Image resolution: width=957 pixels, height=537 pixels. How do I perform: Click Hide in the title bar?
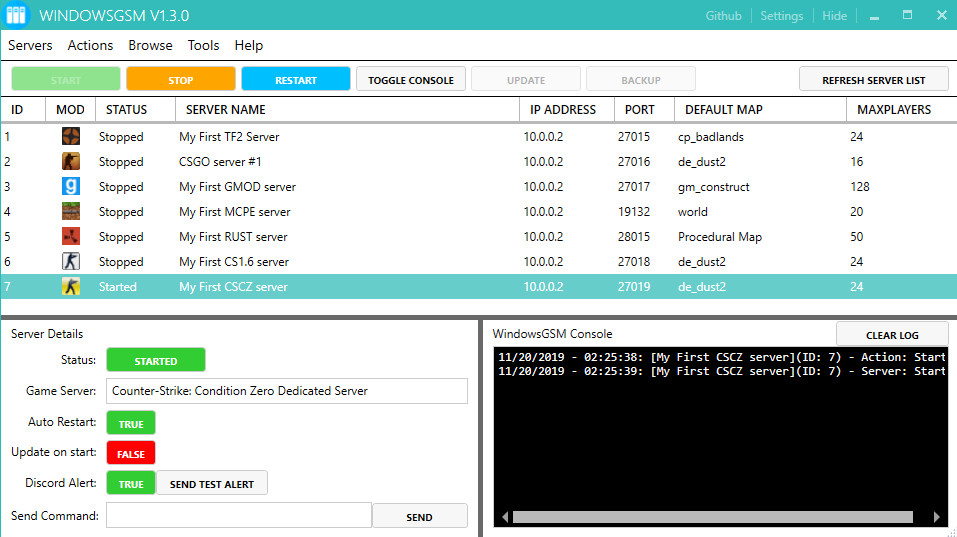[834, 16]
